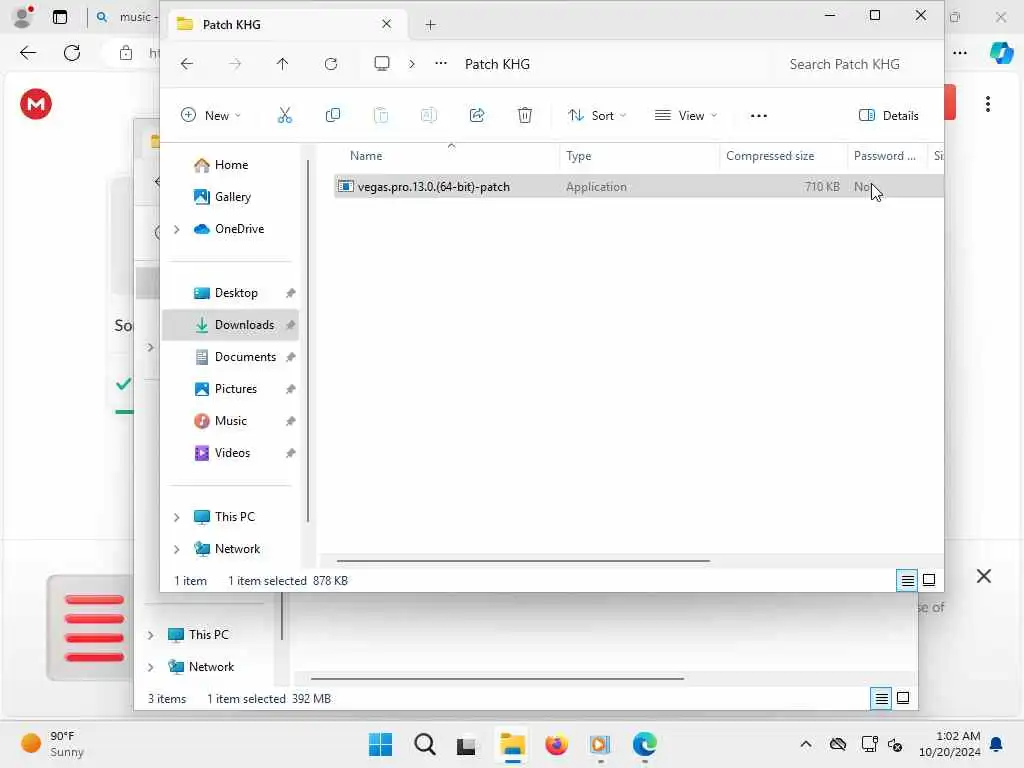Open the Windows Start menu
The width and height of the screenshot is (1024, 768).
click(x=380, y=744)
